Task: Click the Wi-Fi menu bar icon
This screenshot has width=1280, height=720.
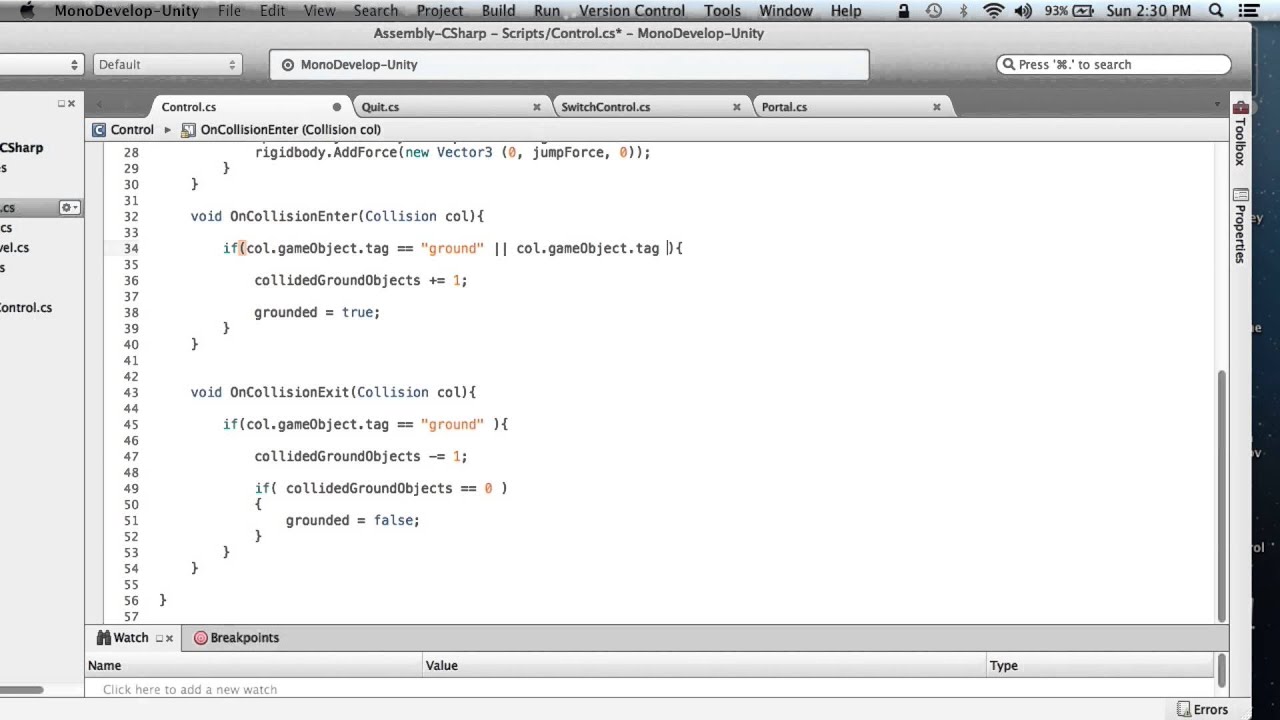Action: pos(993,11)
